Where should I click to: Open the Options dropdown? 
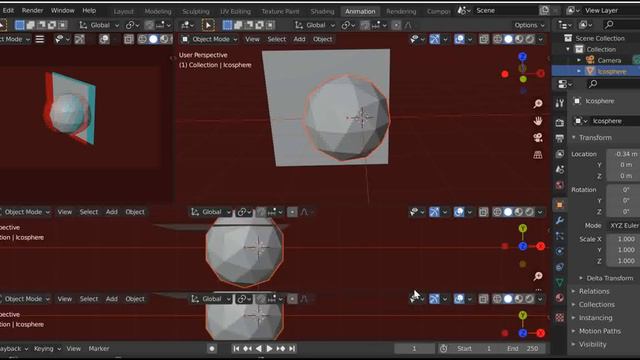click(529, 25)
